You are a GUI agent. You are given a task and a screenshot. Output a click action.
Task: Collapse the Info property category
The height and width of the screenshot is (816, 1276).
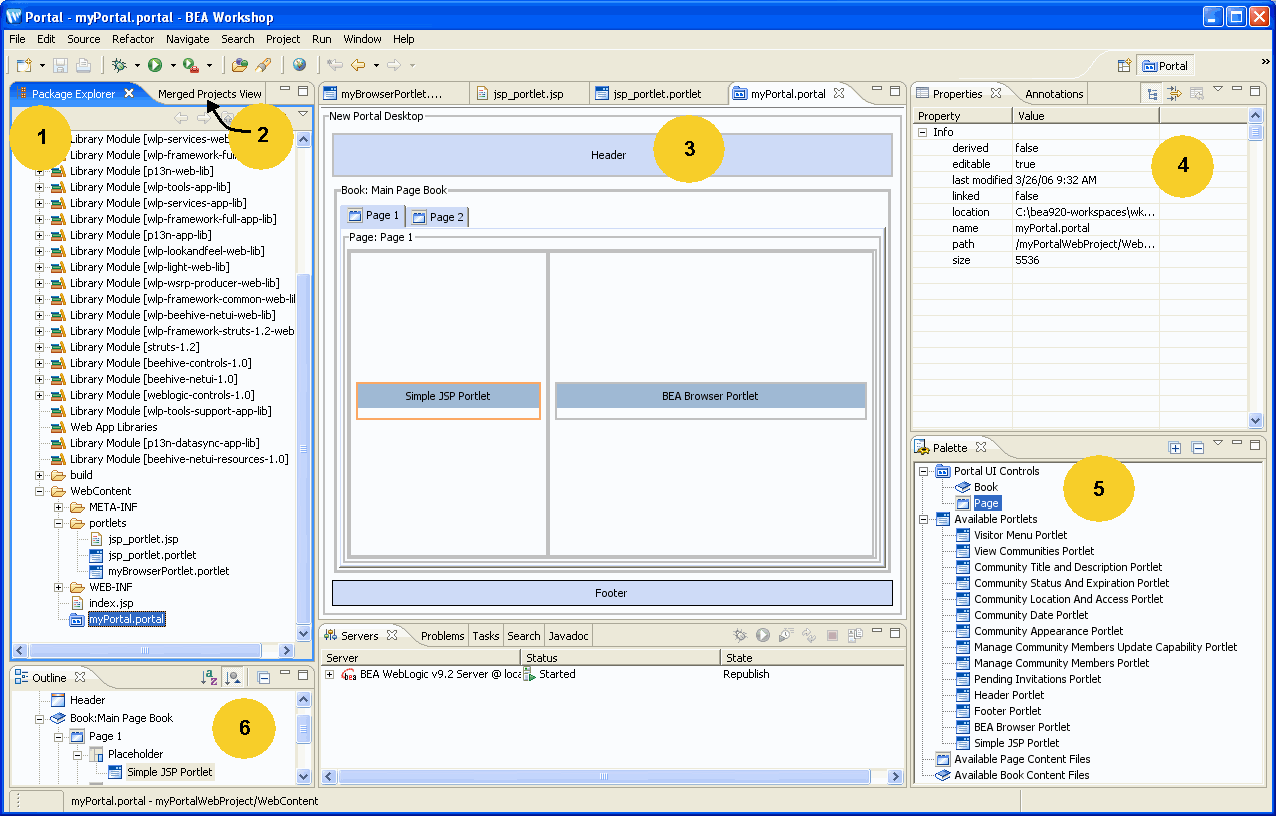pyautogui.click(x=922, y=132)
